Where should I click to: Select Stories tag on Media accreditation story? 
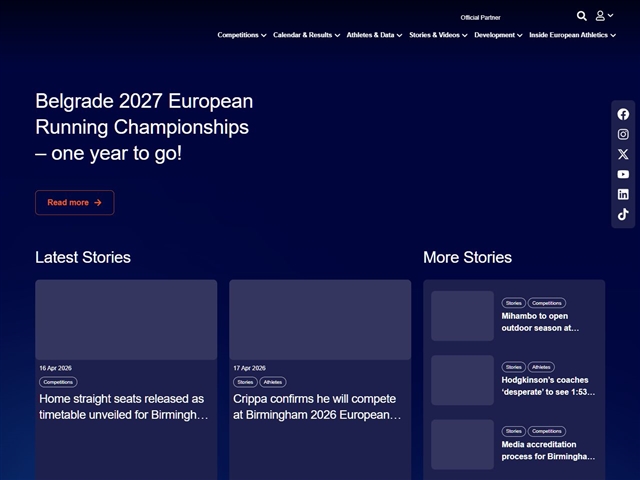(x=513, y=431)
